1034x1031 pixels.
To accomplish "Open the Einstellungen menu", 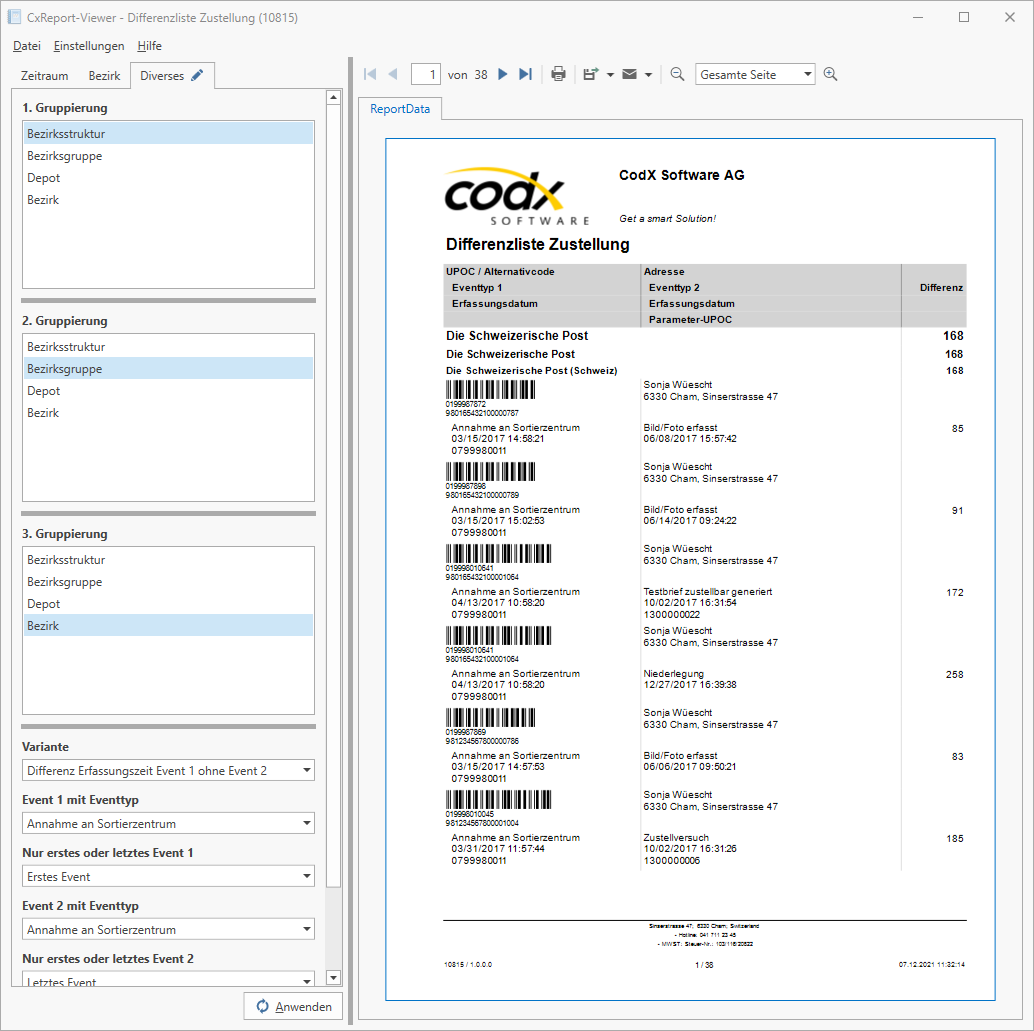I will click(x=89, y=46).
